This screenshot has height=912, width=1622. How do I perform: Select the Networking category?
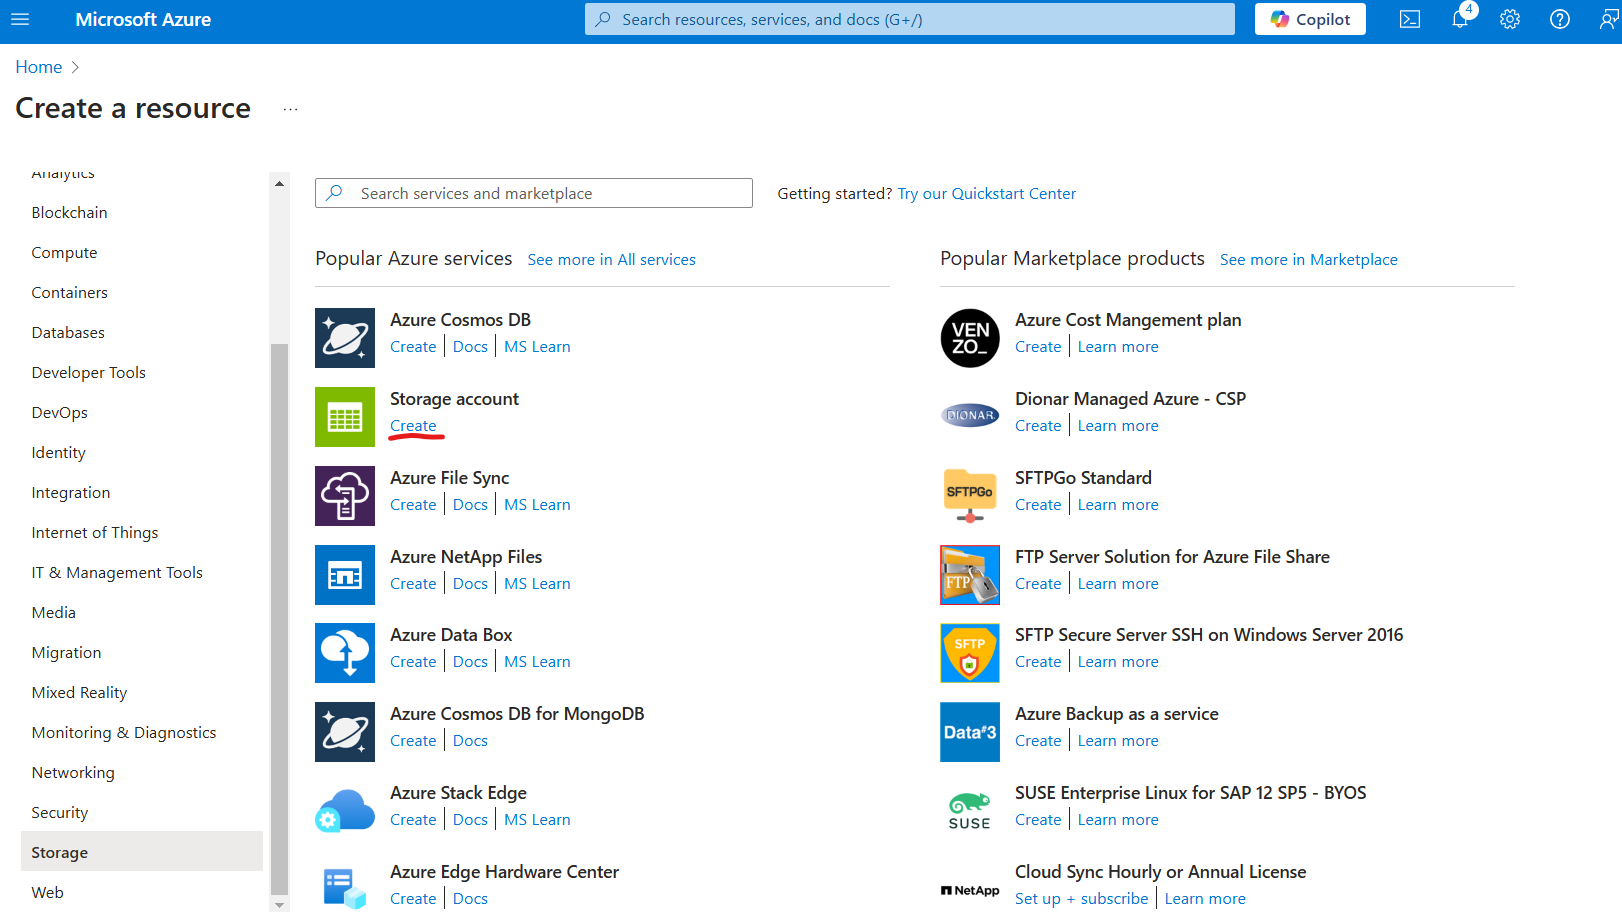pyautogui.click(x=73, y=773)
